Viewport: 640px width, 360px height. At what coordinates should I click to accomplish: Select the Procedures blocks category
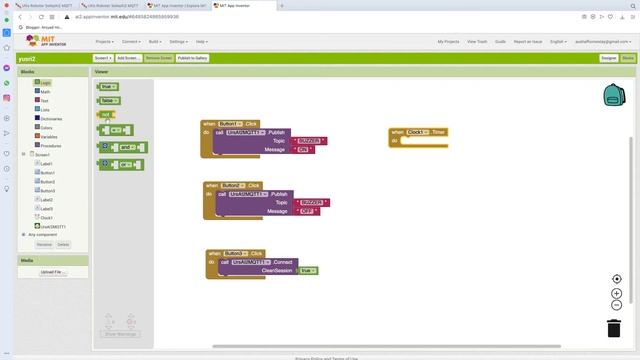(x=51, y=146)
